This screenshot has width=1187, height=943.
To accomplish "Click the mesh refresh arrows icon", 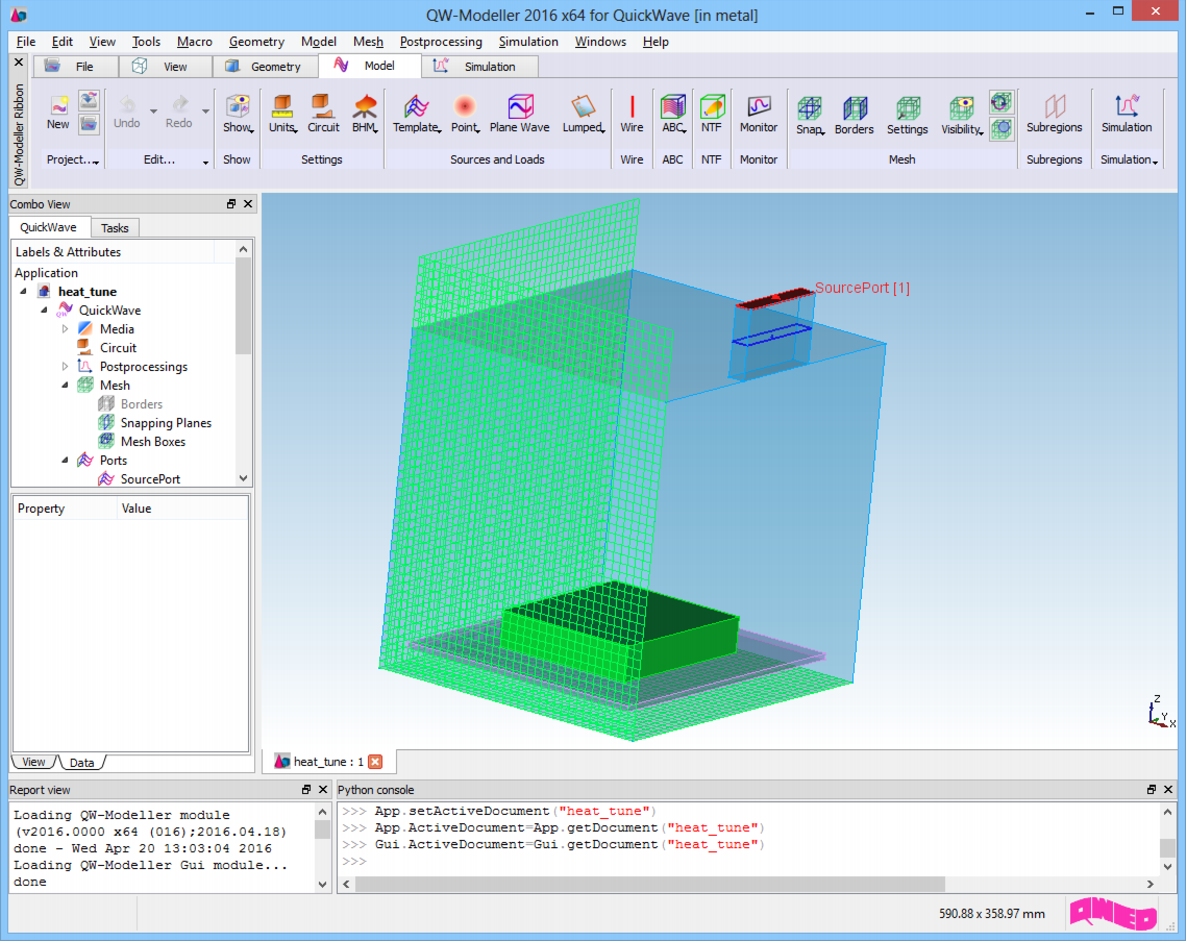I will coord(1001,102).
